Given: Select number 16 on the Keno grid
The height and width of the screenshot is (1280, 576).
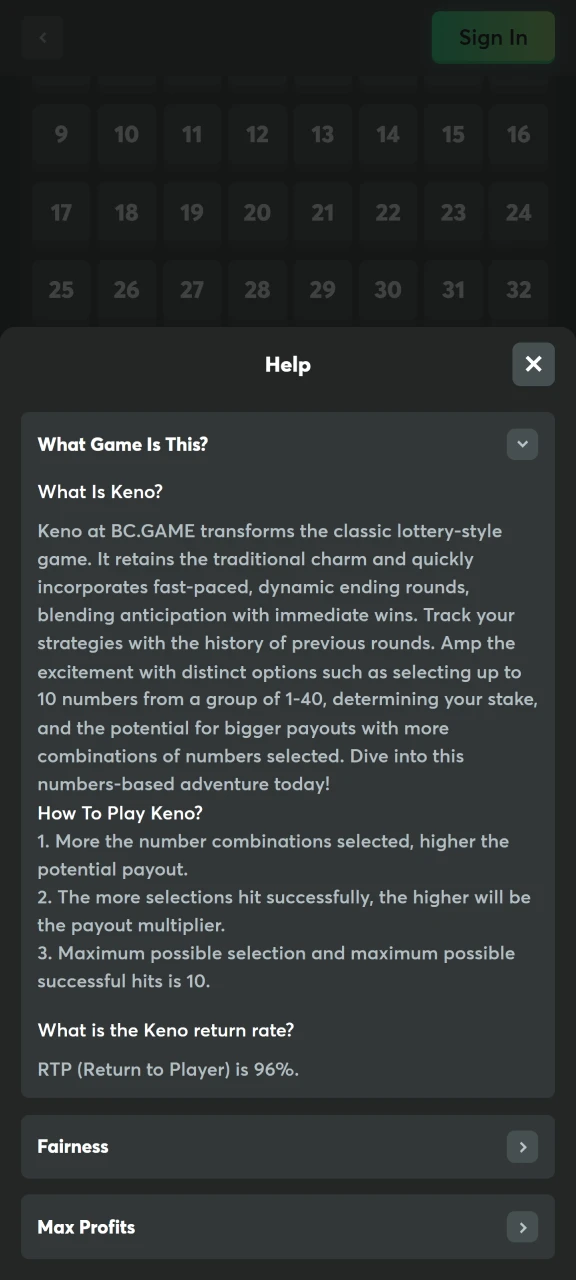Looking at the screenshot, I should pyautogui.click(x=518, y=134).
